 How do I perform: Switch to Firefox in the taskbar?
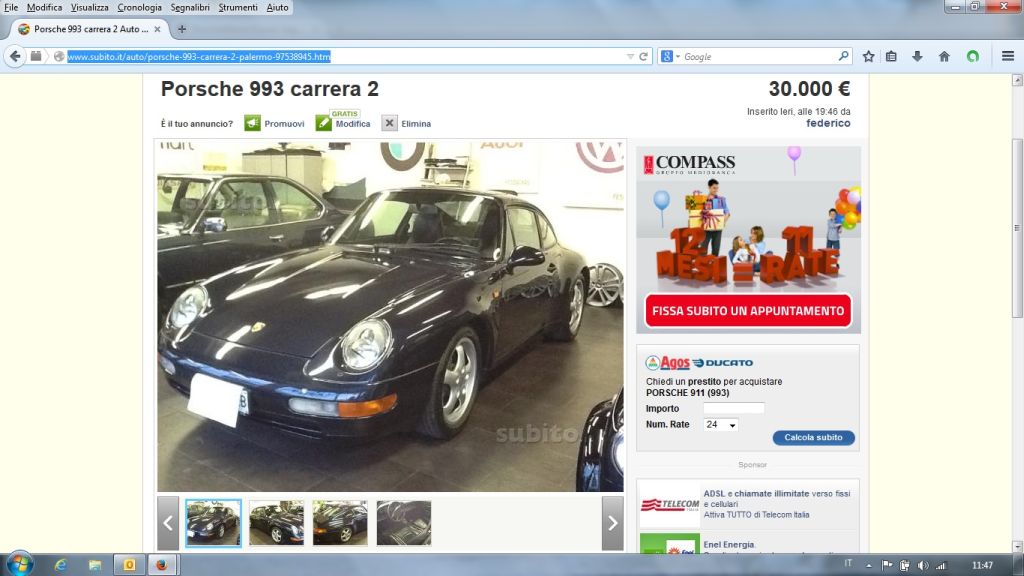[162, 565]
